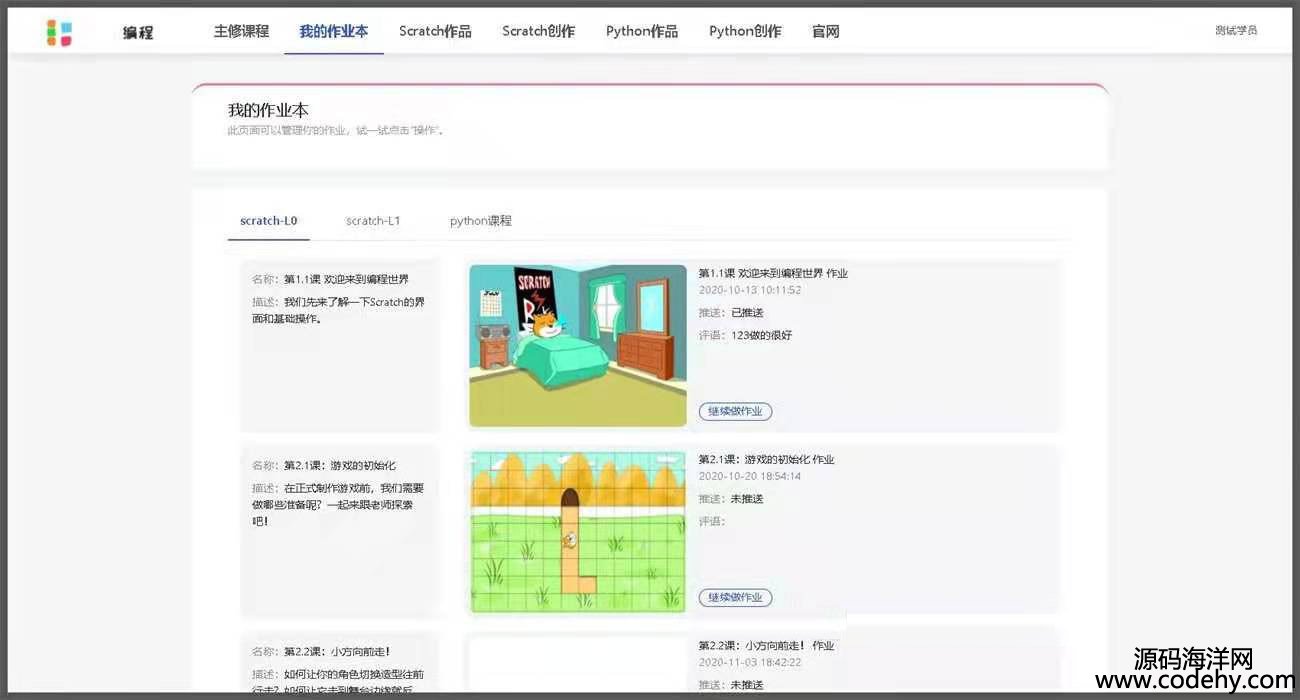The width and height of the screenshot is (1300, 700).
Task: Click lesson name 第1.1课 欢迎来到编程世界 in left card
Action: point(346,279)
